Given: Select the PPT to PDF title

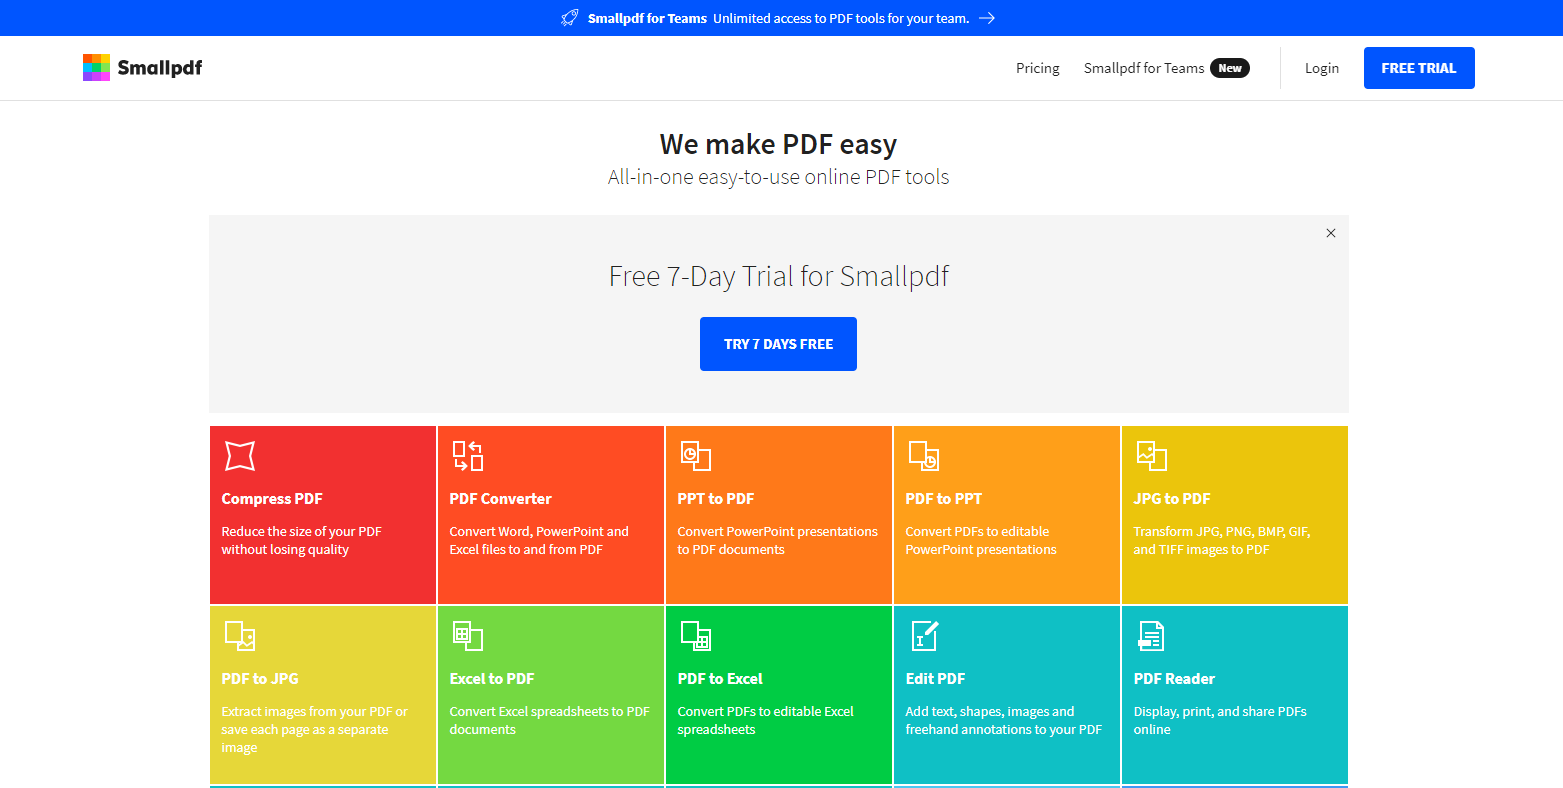Looking at the screenshot, I should (x=716, y=499).
